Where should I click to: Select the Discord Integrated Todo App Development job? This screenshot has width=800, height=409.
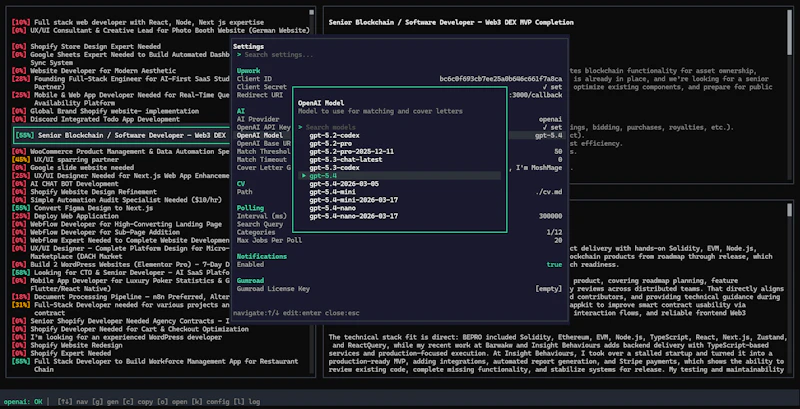pos(95,119)
